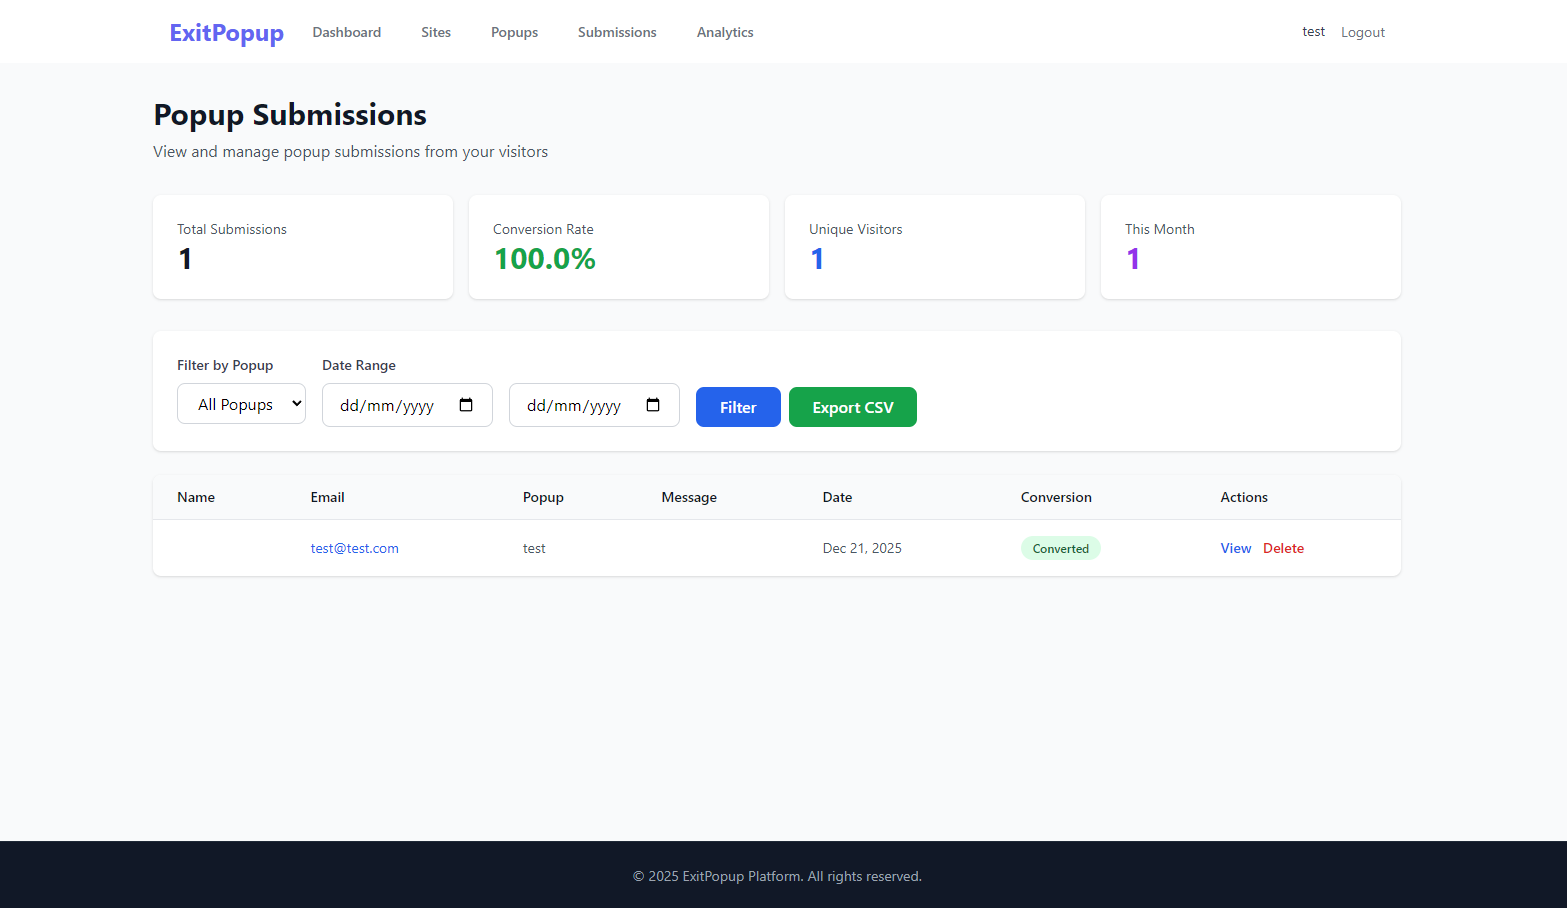Select the Total Submissions stat card
The height and width of the screenshot is (908, 1567).
point(302,246)
